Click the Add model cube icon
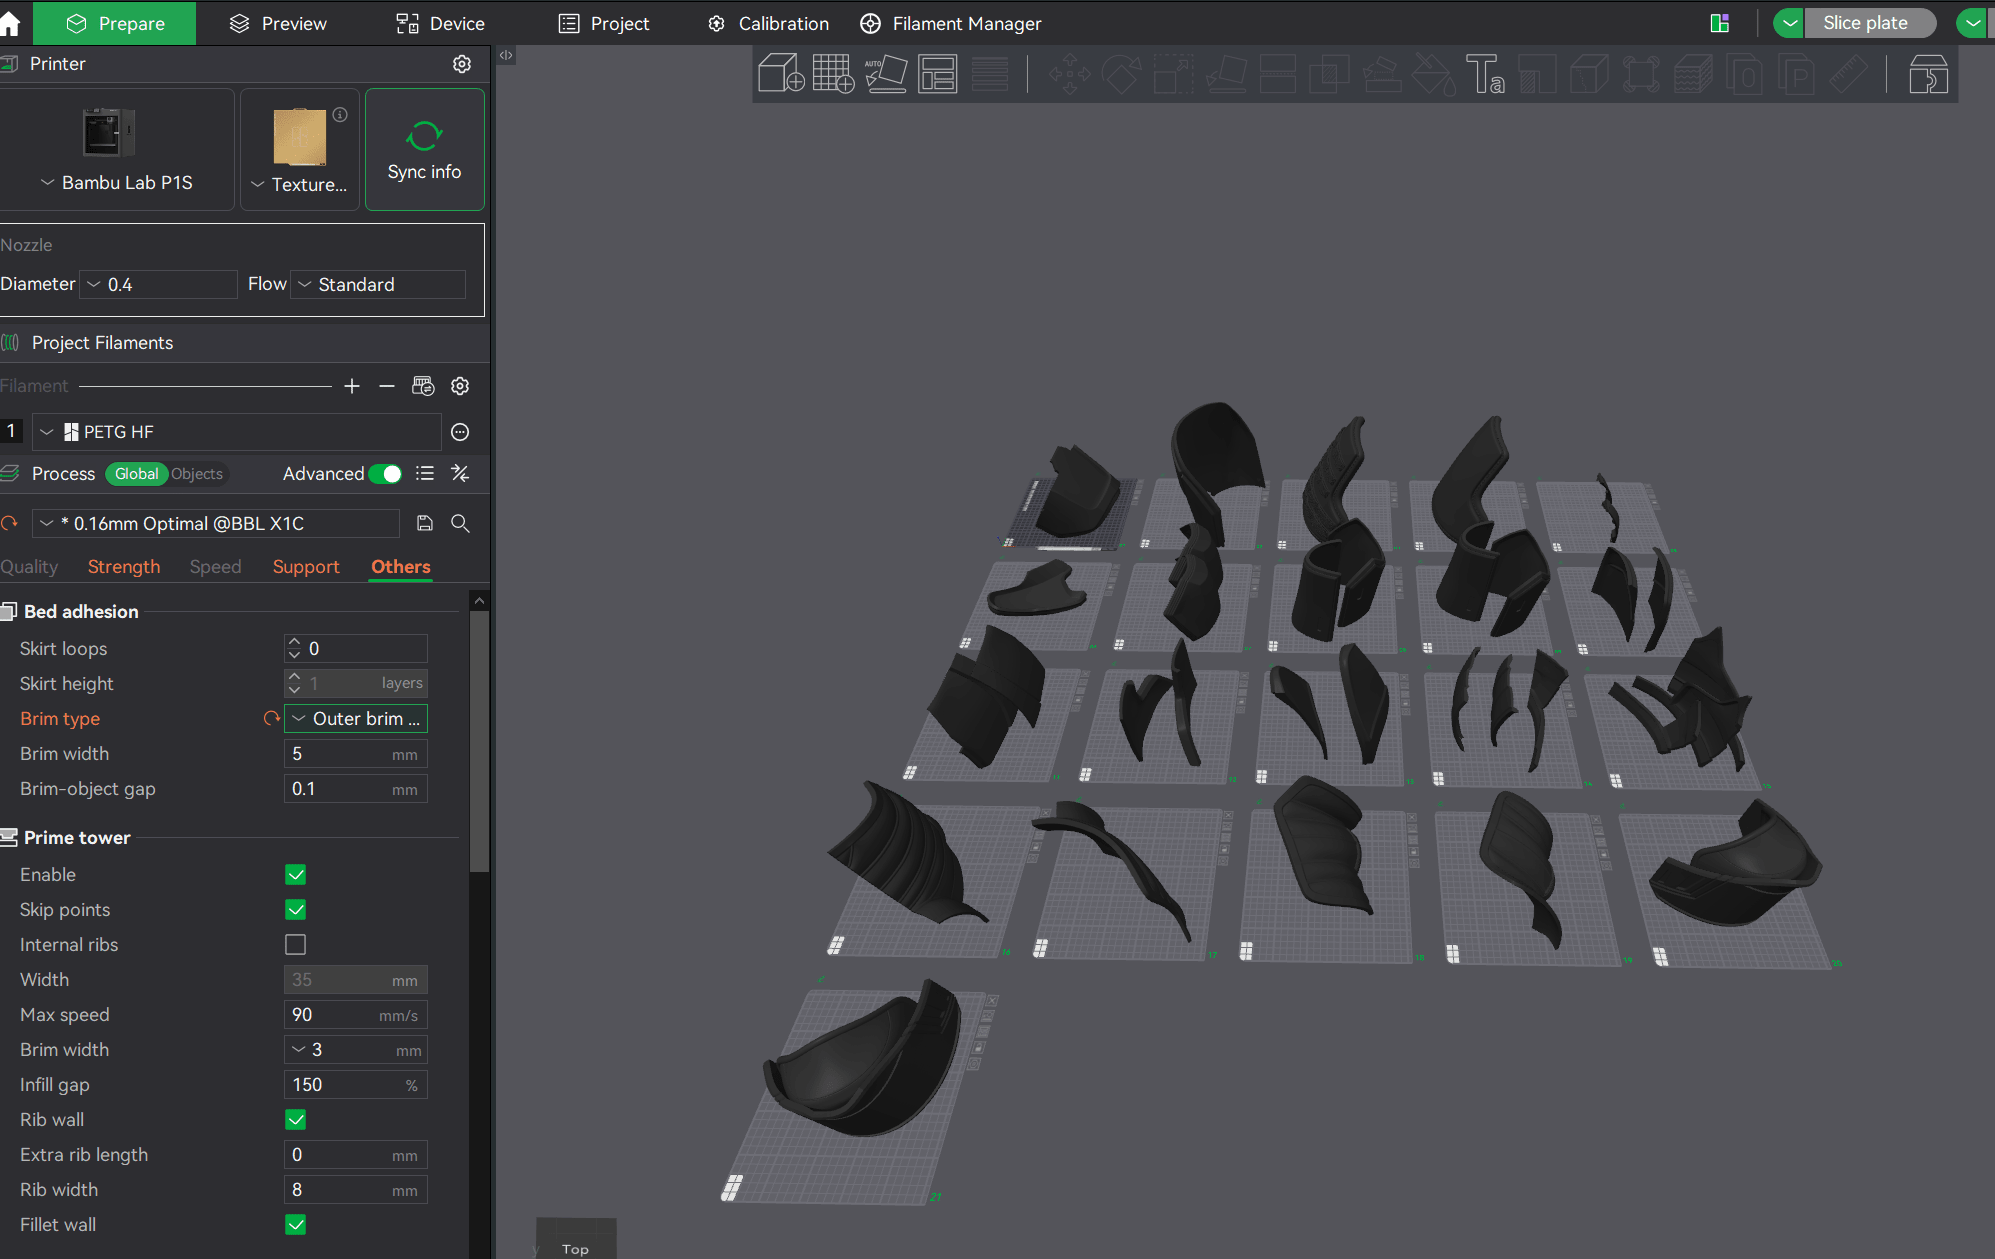The width and height of the screenshot is (1995, 1259). (x=781, y=74)
